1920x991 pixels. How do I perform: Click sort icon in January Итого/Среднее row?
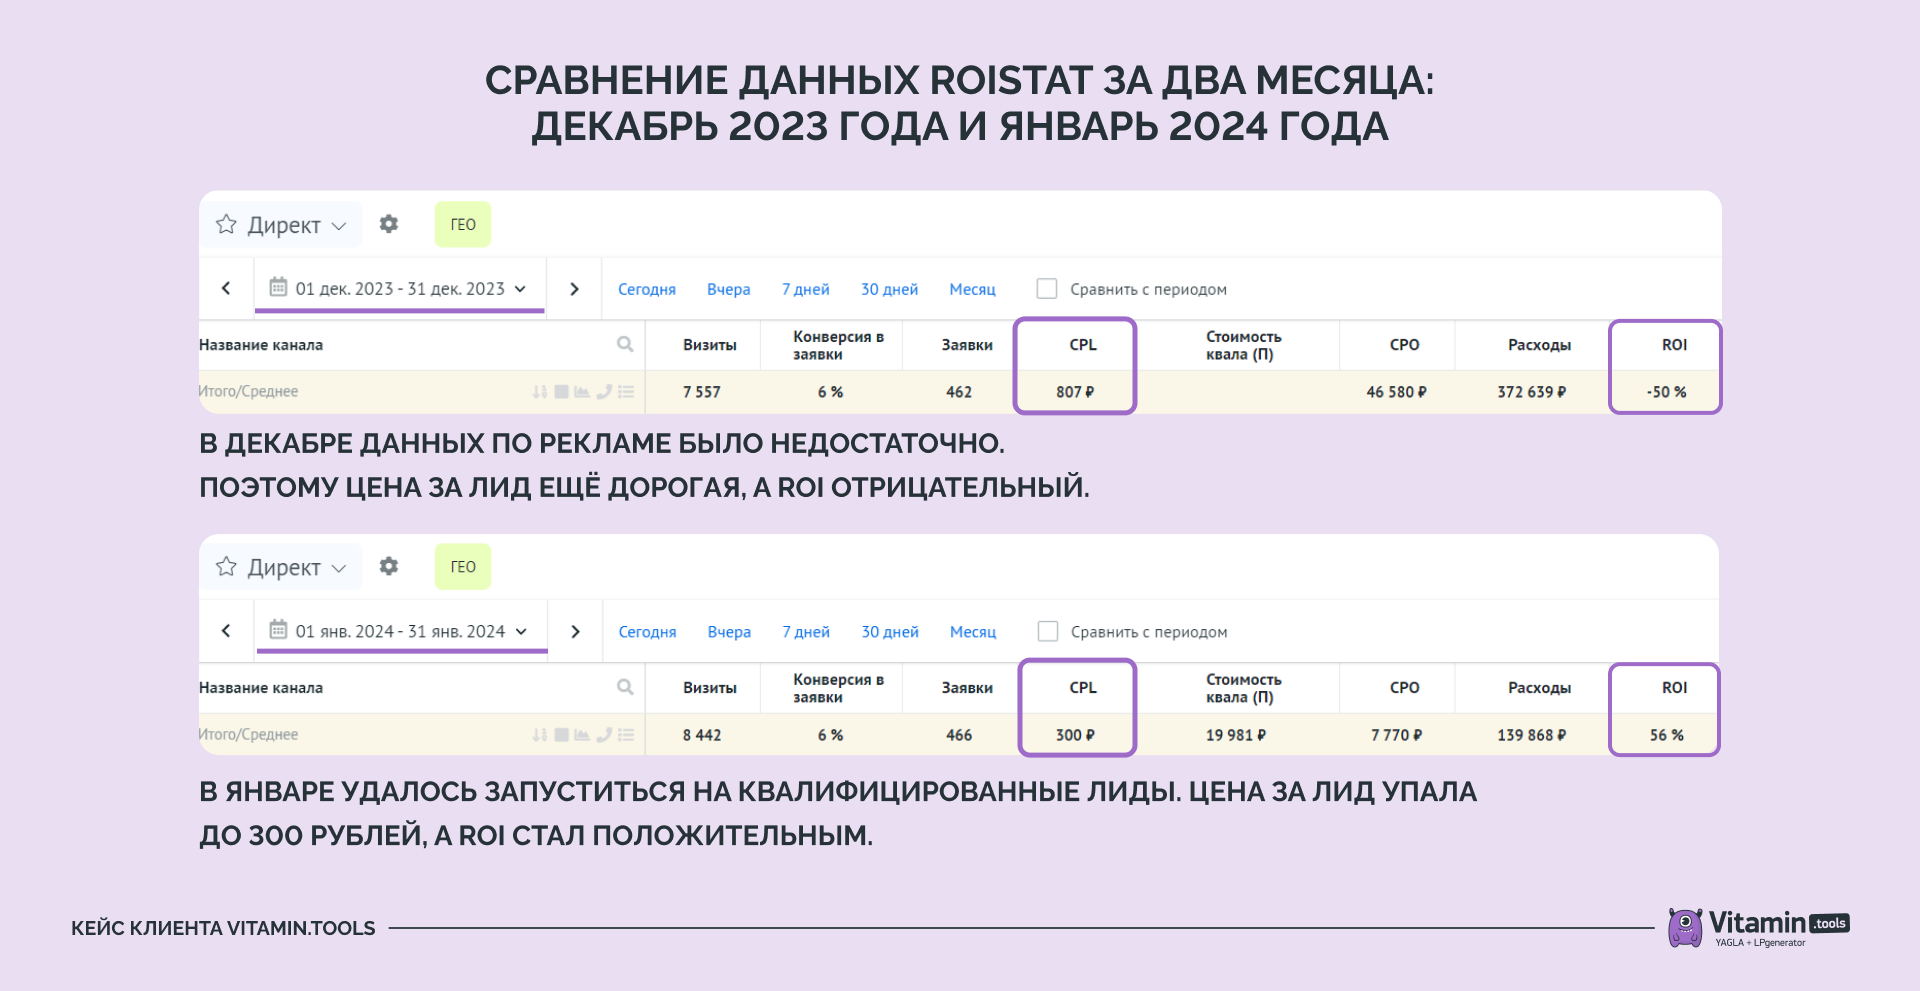540,735
